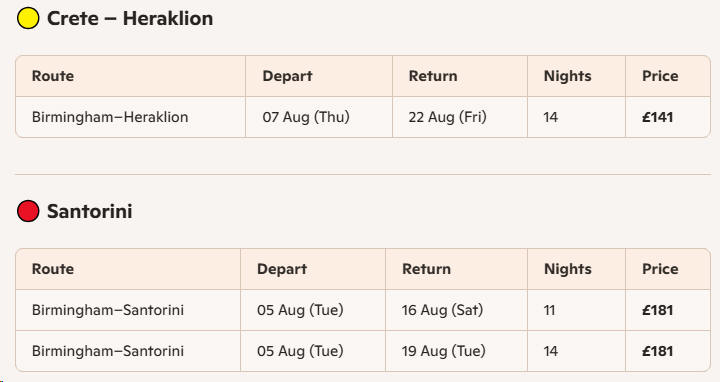
Task: Select the 16 Aug (Sat) return date
Action: point(443,310)
